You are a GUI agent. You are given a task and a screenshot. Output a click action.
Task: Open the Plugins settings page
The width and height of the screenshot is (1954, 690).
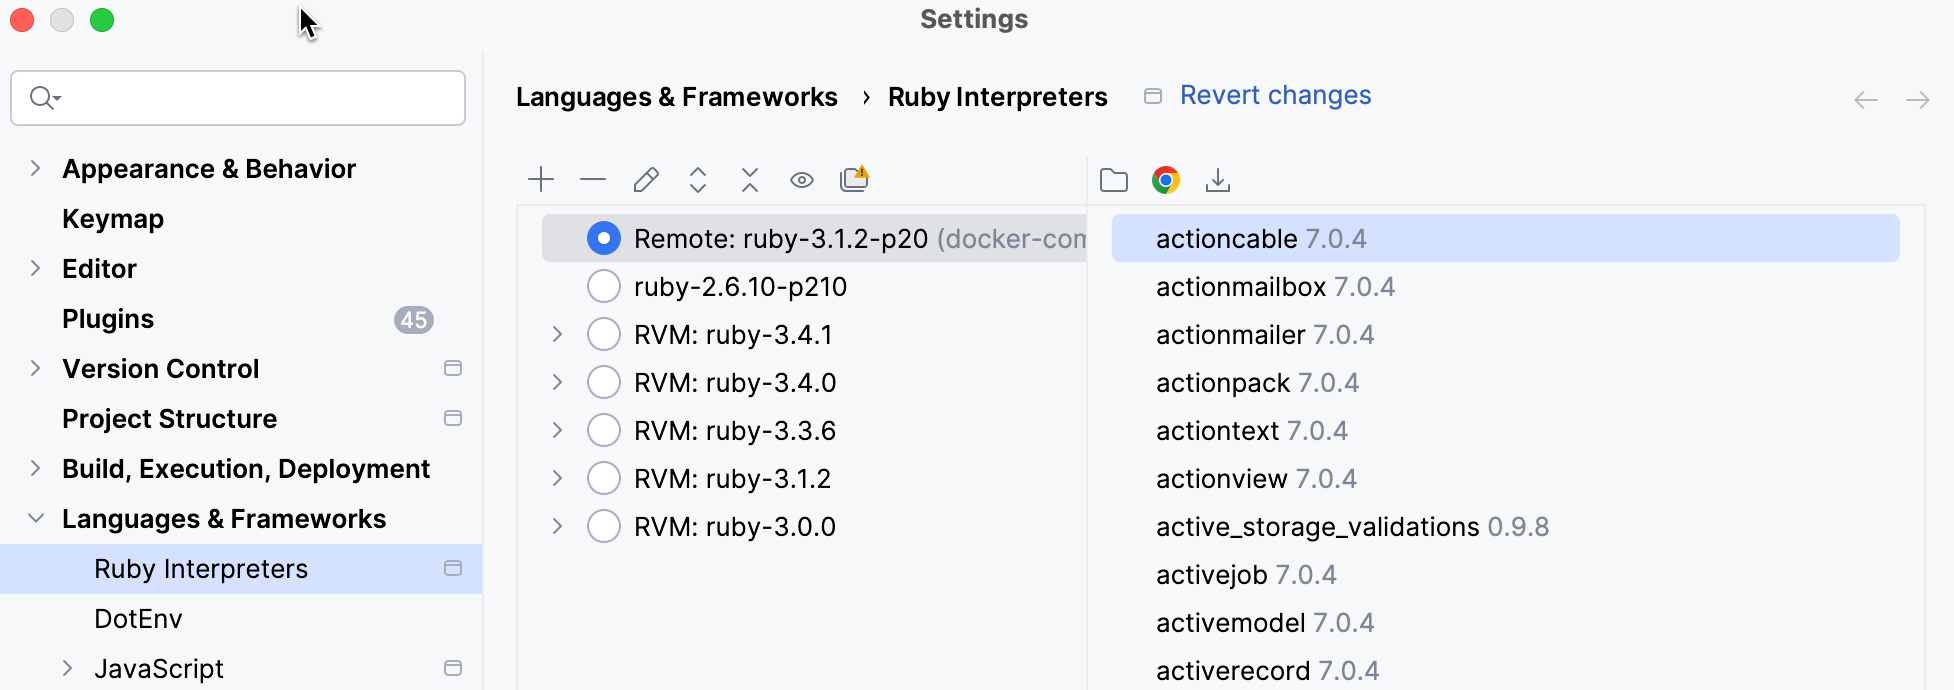point(108,318)
